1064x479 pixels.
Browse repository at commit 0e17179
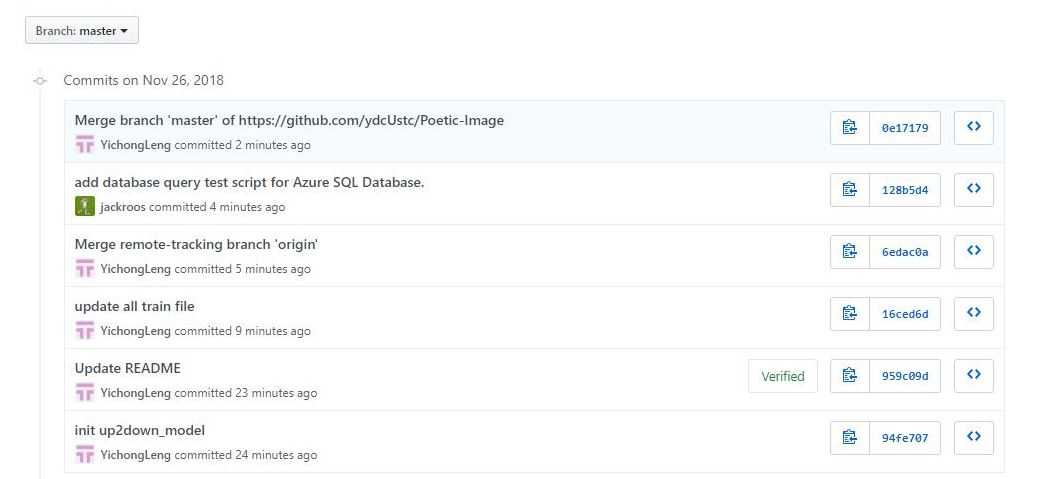coord(974,128)
